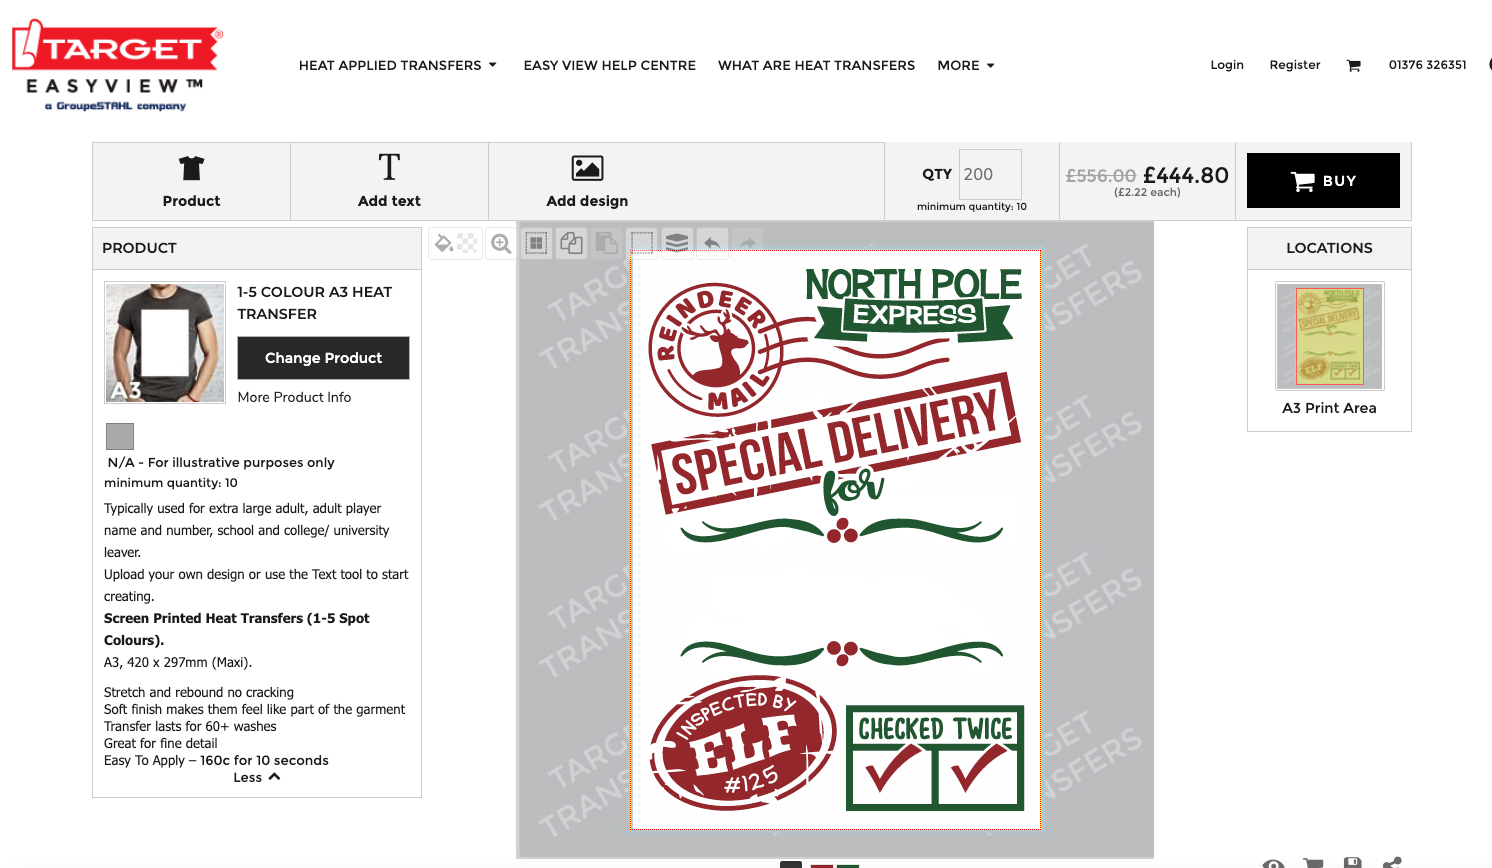Select the A3 Print Area thumbnail
1492x868 pixels.
pyautogui.click(x=1329, y=336)
